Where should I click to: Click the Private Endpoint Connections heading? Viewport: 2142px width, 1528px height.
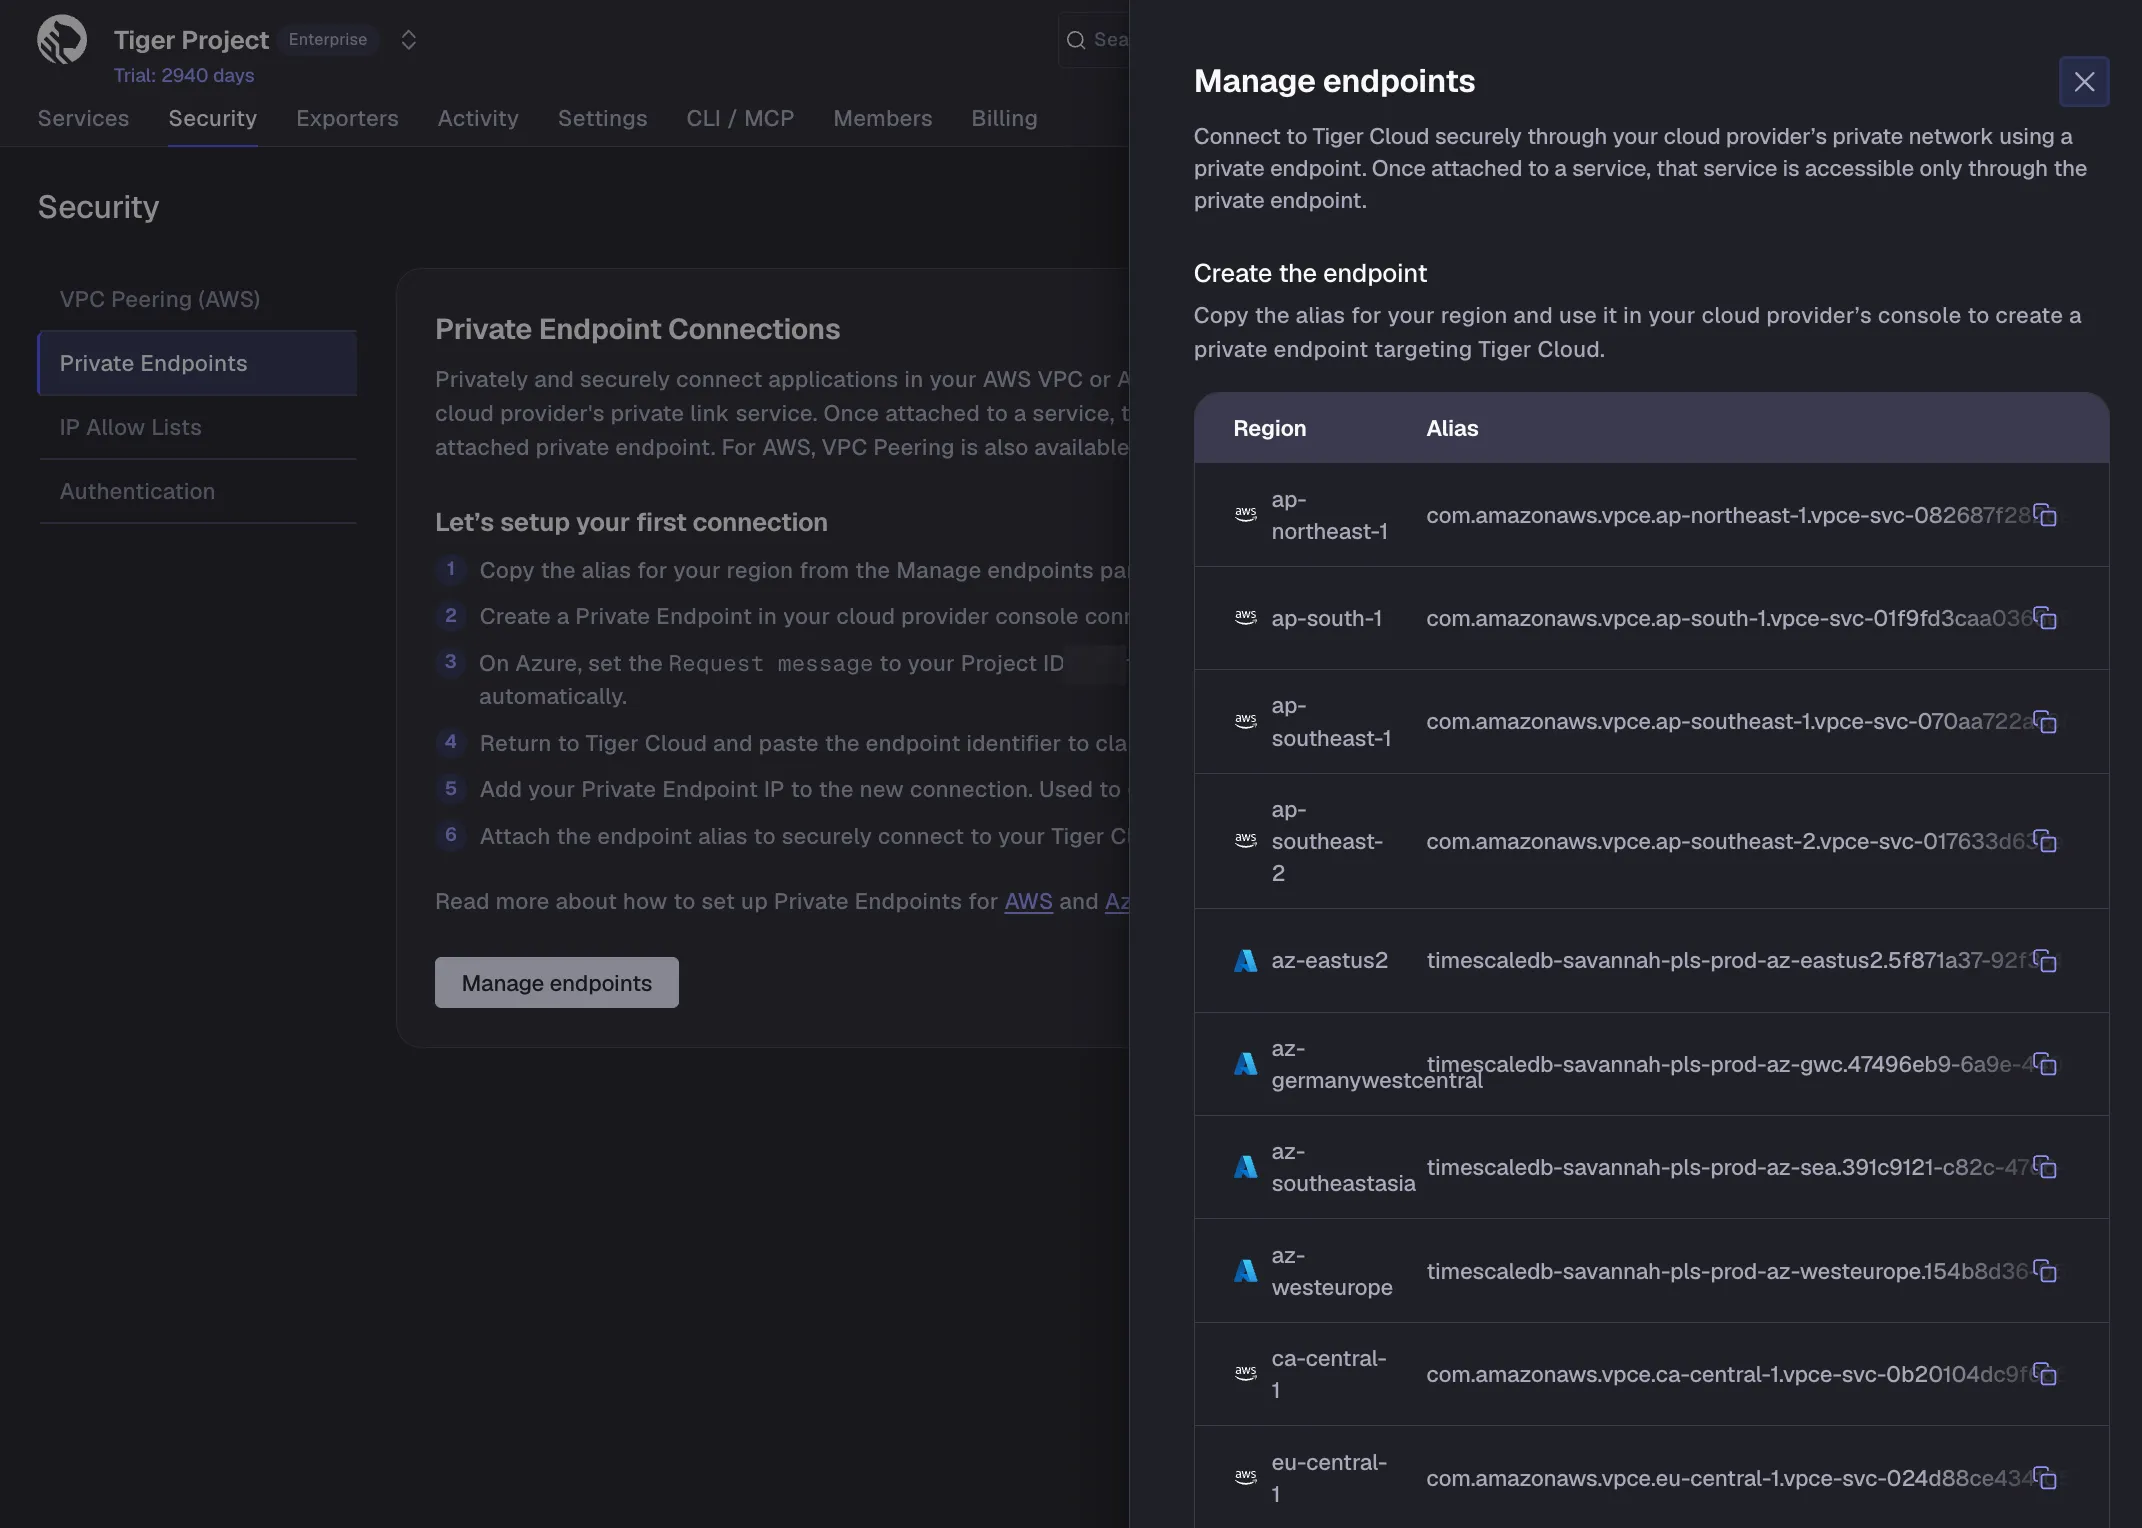pos(637,329)
